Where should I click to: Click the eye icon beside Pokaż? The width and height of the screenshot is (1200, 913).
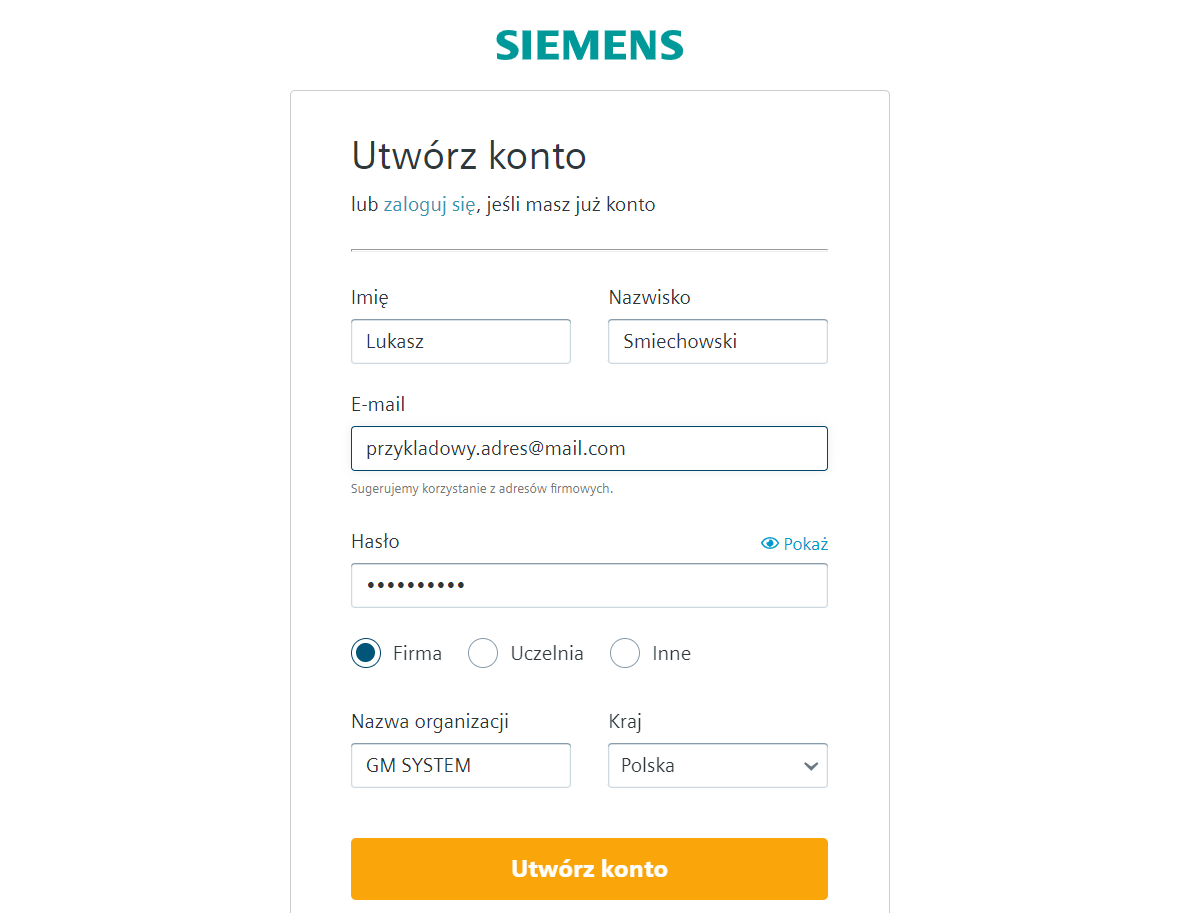click(770, 544)
